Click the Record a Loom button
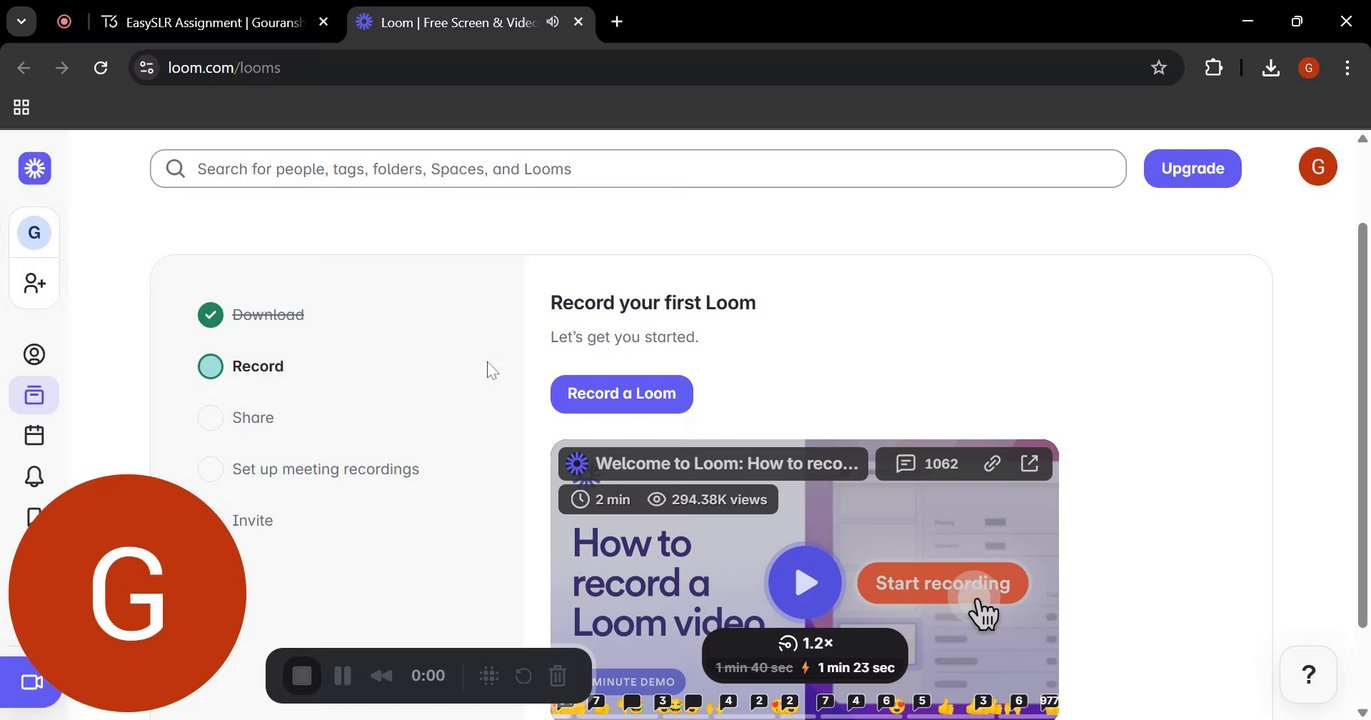 tap(621, 394)
